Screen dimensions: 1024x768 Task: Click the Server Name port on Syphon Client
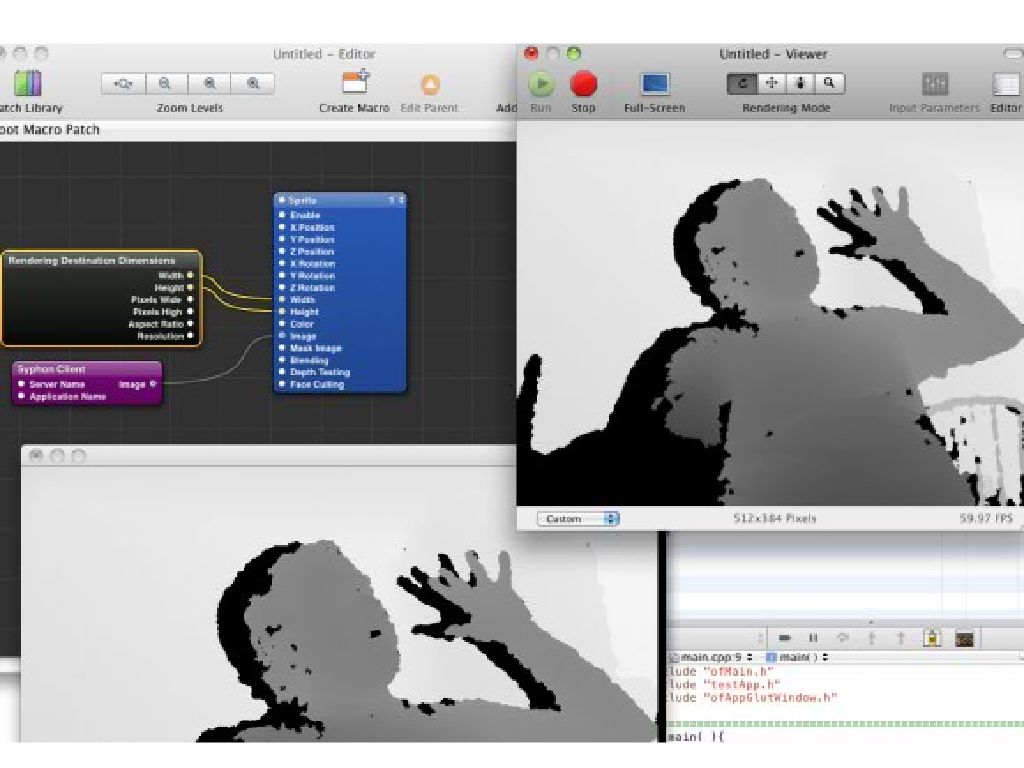tap(21, 384)
